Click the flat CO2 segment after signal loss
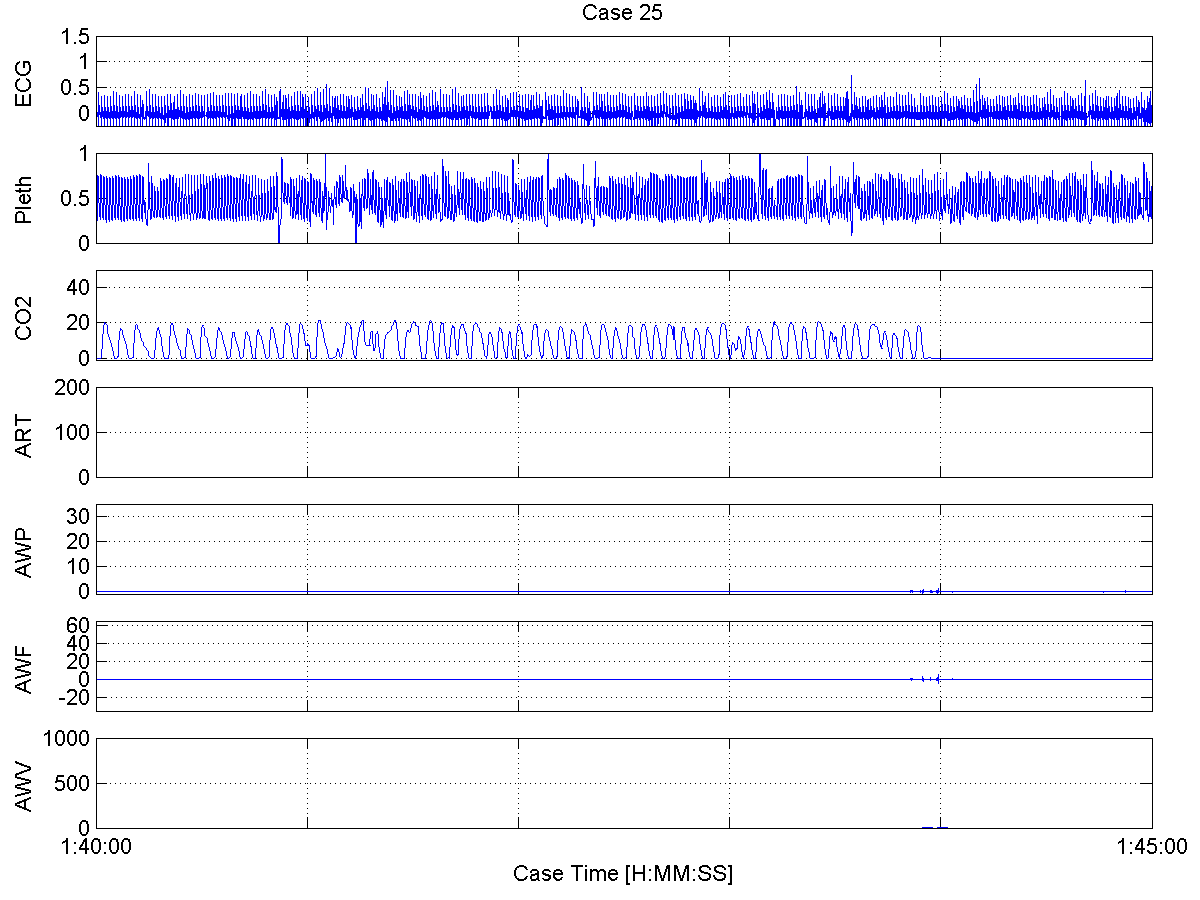The width and height of the screenshot is (1200, 900). (x=1040, y=358)
